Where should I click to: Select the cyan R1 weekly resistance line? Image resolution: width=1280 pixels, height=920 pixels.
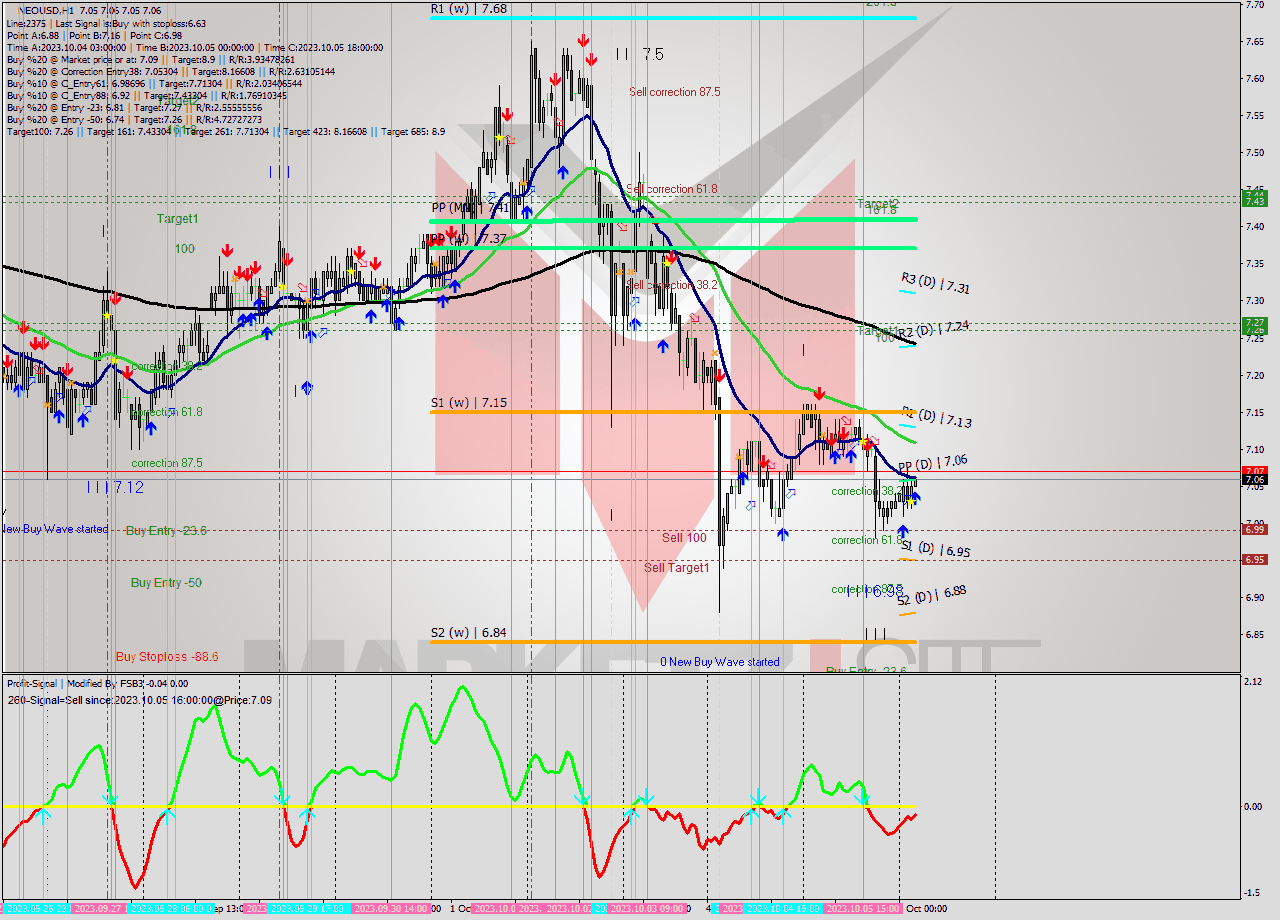click(x=674, y=17)
